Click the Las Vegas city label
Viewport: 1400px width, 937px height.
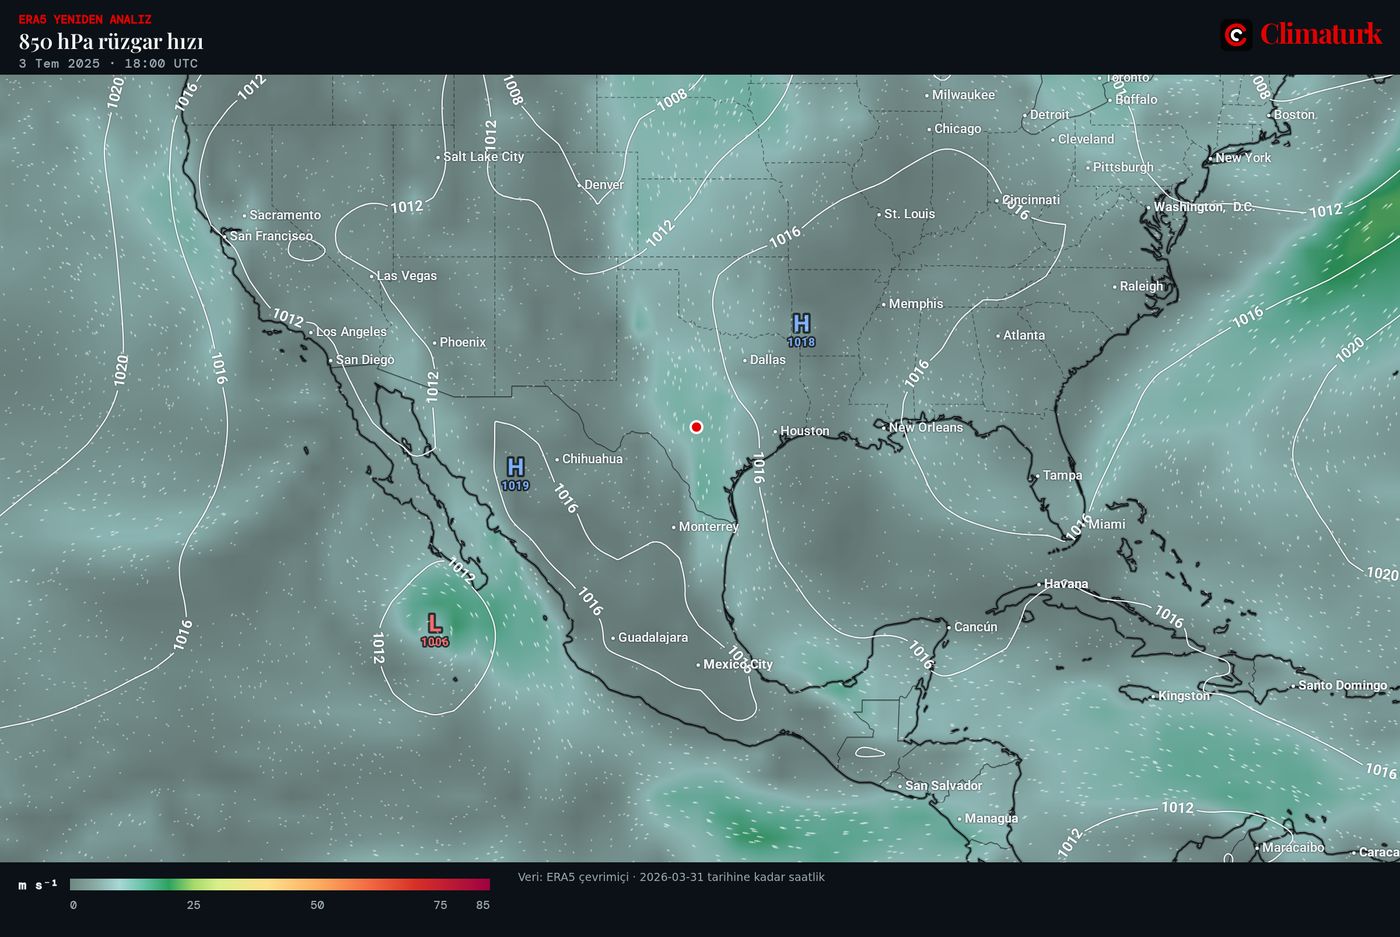pos(406,275)
